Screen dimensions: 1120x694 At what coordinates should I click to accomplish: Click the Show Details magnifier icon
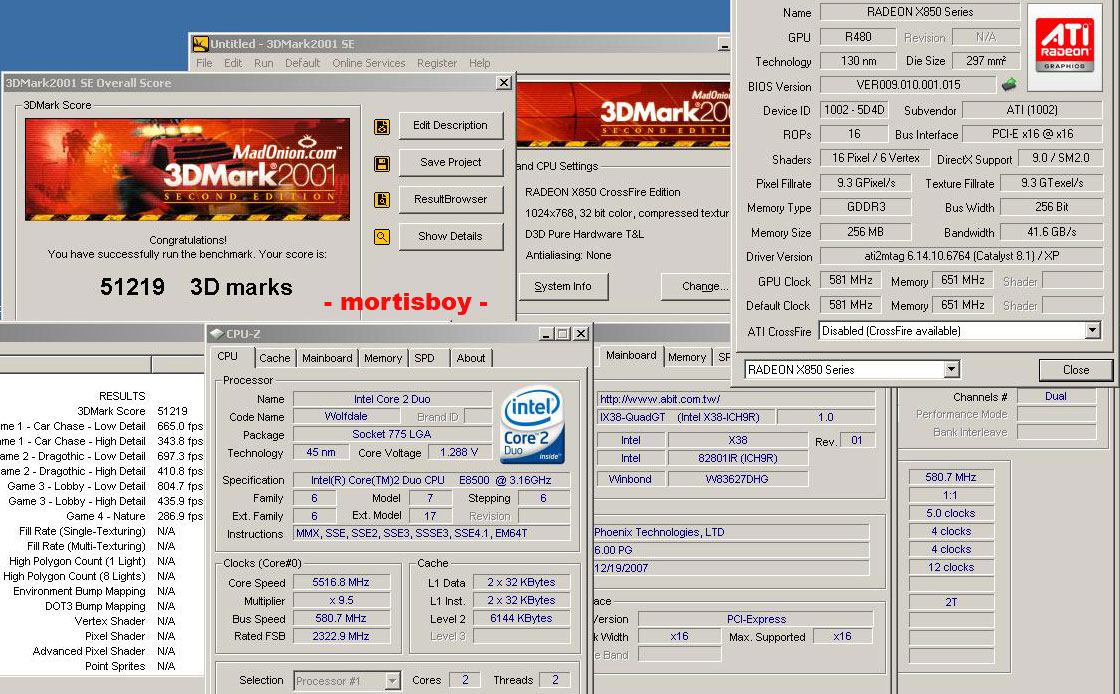click(x=382, y=237)
